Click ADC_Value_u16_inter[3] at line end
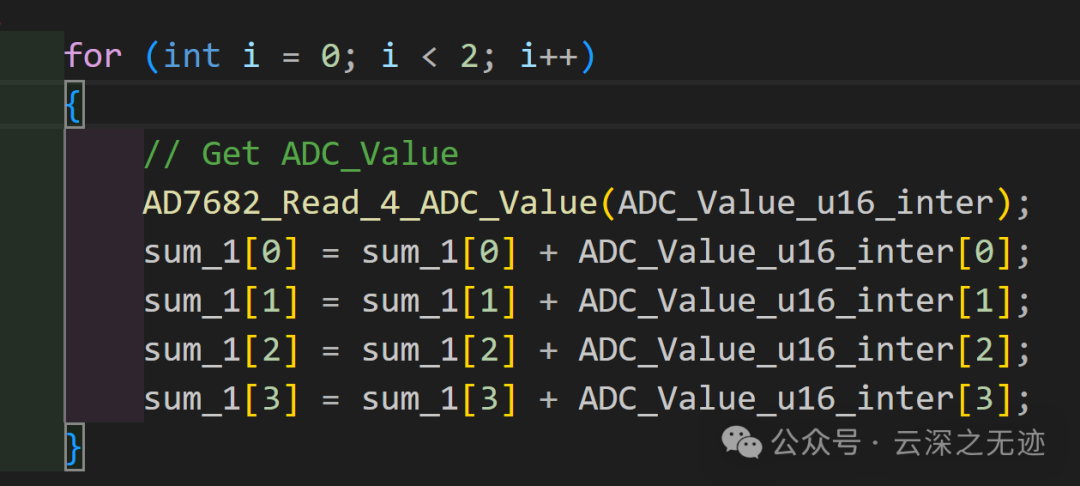This screenshot has width=1080, height=486. [x=796, y=400]
